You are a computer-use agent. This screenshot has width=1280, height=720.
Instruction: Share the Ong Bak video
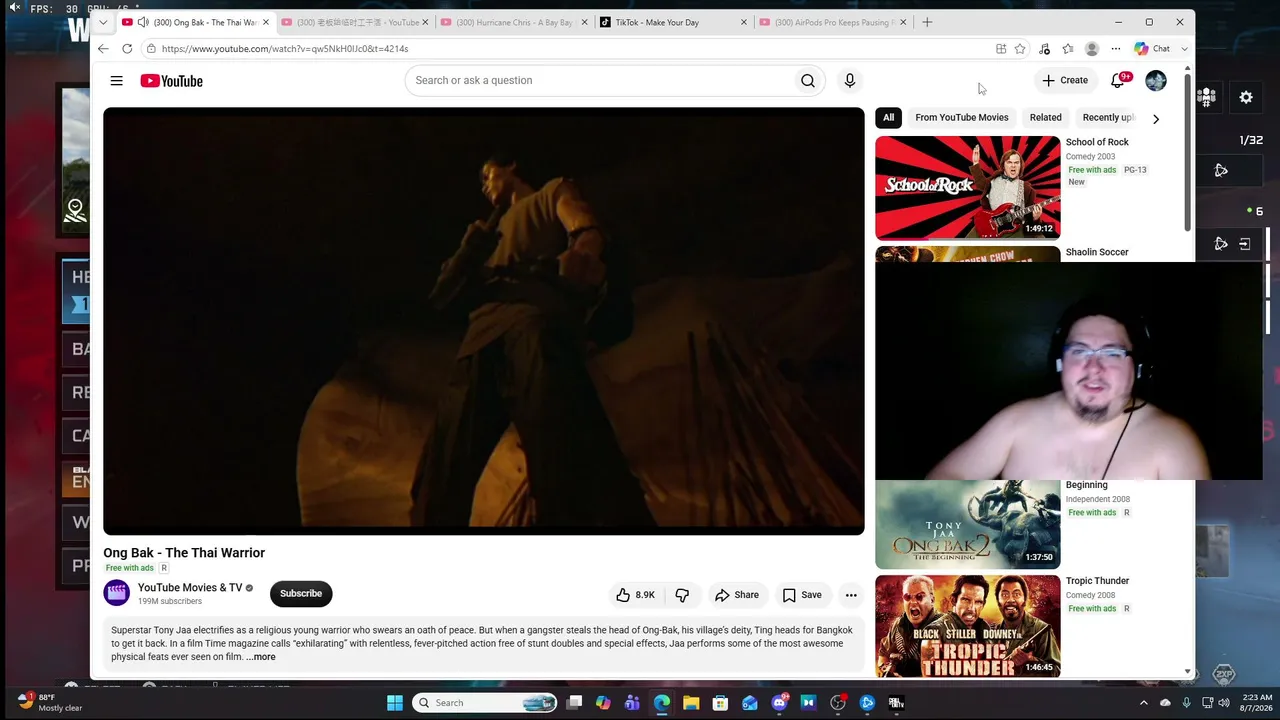point(737,595)
